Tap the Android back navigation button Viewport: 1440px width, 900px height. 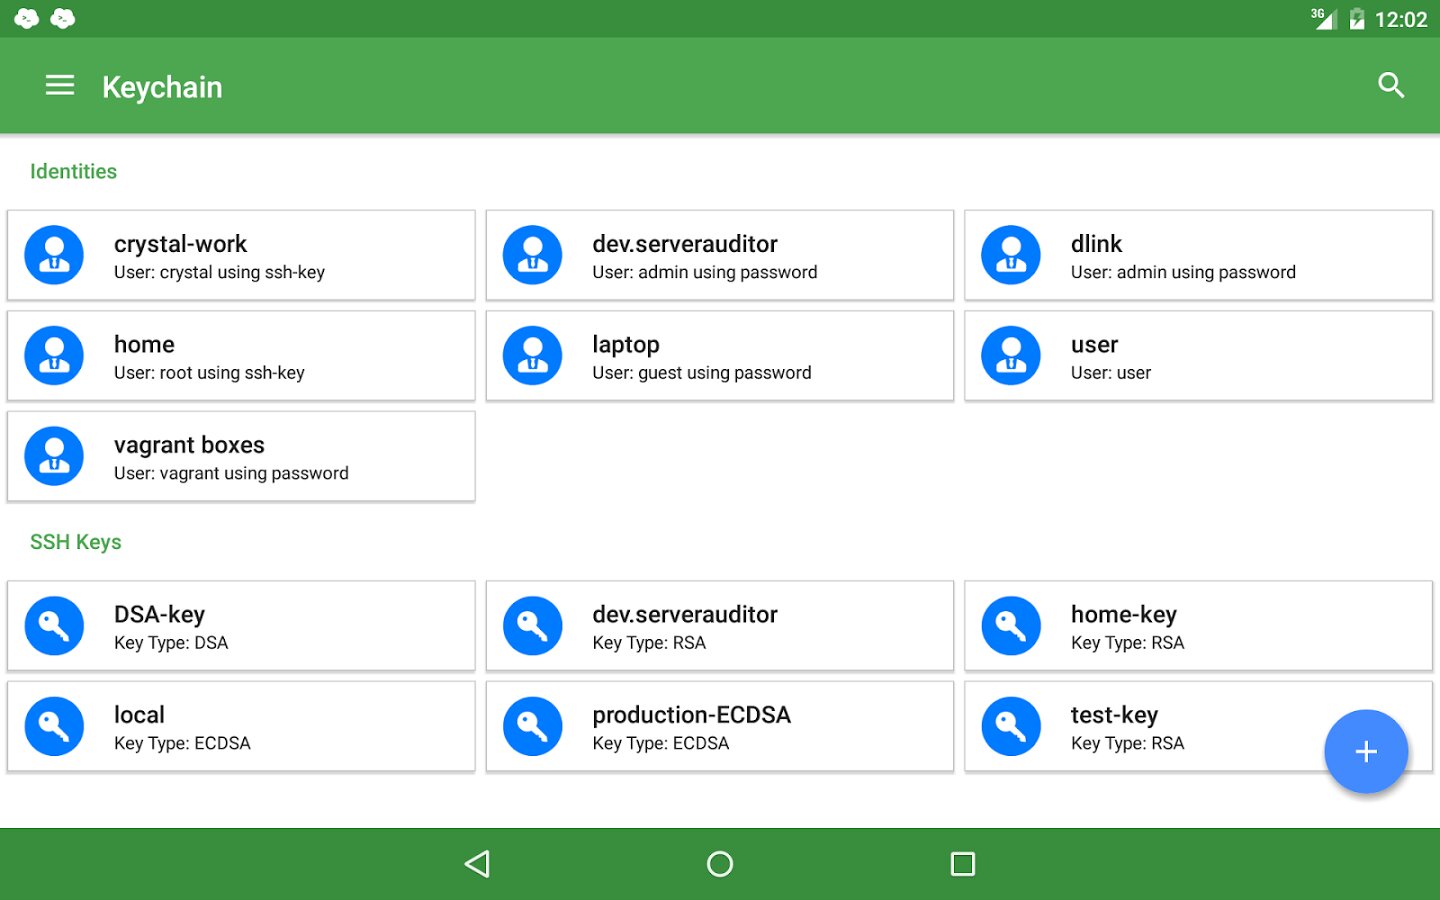477,864
